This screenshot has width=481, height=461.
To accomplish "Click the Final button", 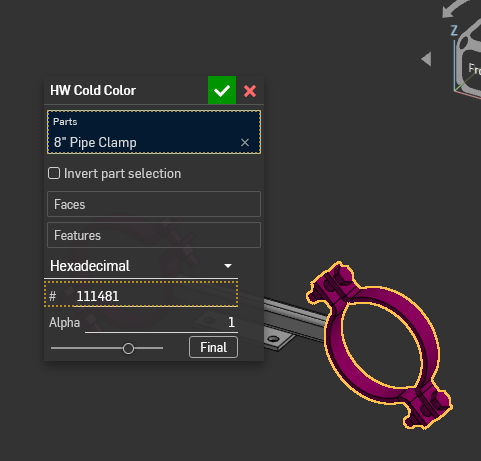I will tap(213, 347).
